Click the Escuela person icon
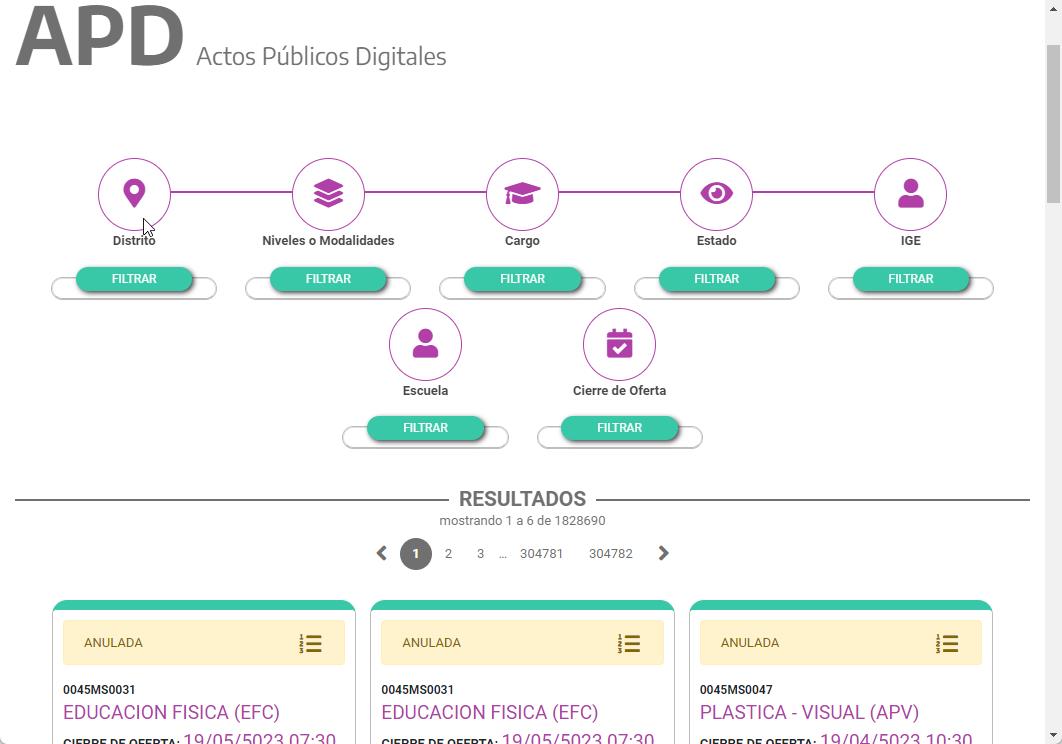Image resolution: width=1062 pixels, height=744 pixels. point(425,344)
